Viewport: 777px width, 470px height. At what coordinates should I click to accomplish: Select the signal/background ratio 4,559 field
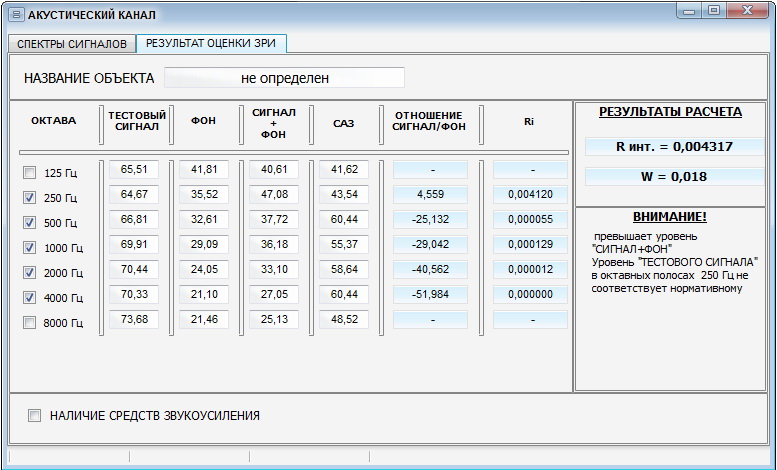pos(430,195)
